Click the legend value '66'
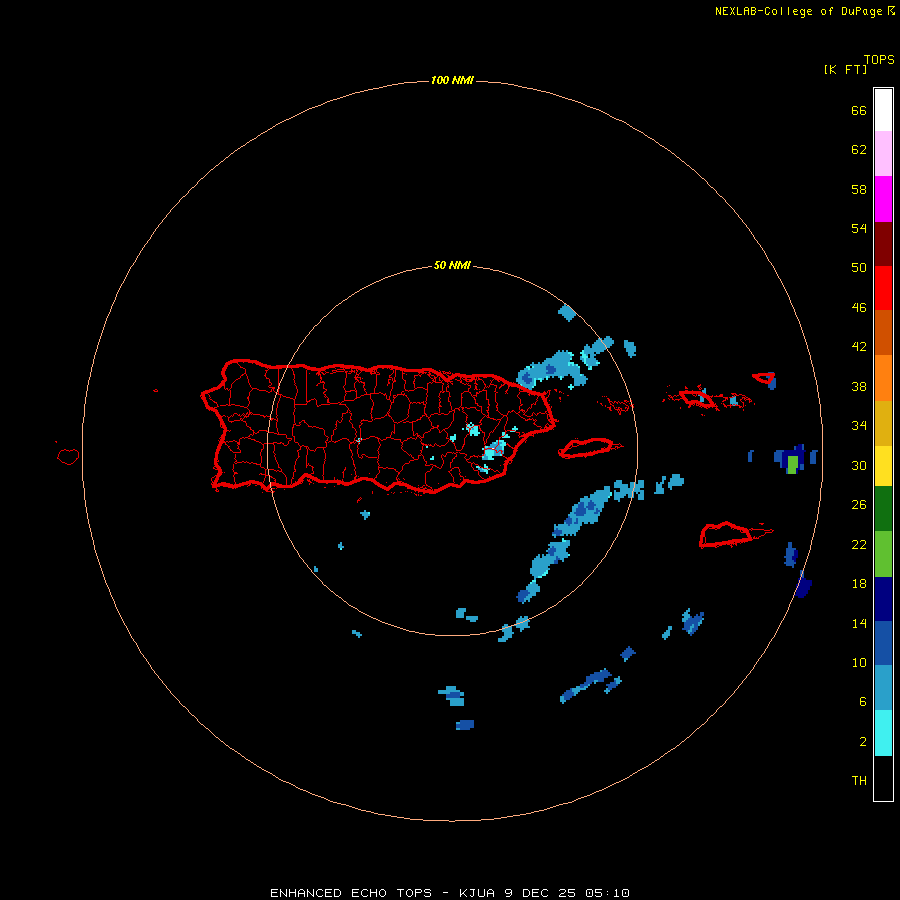The width and height of the screenshot is (900, 900). coord(859,110)
